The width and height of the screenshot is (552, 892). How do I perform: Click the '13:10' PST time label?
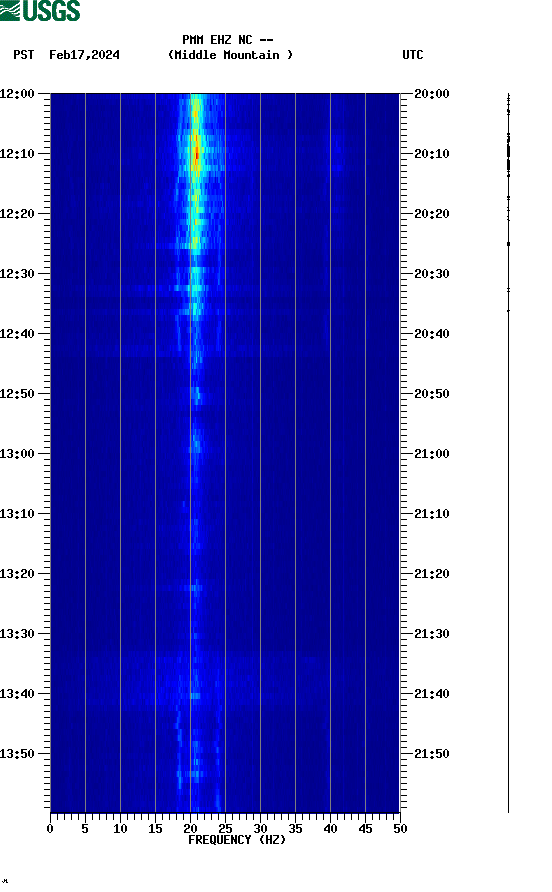(x=17, y=514)
